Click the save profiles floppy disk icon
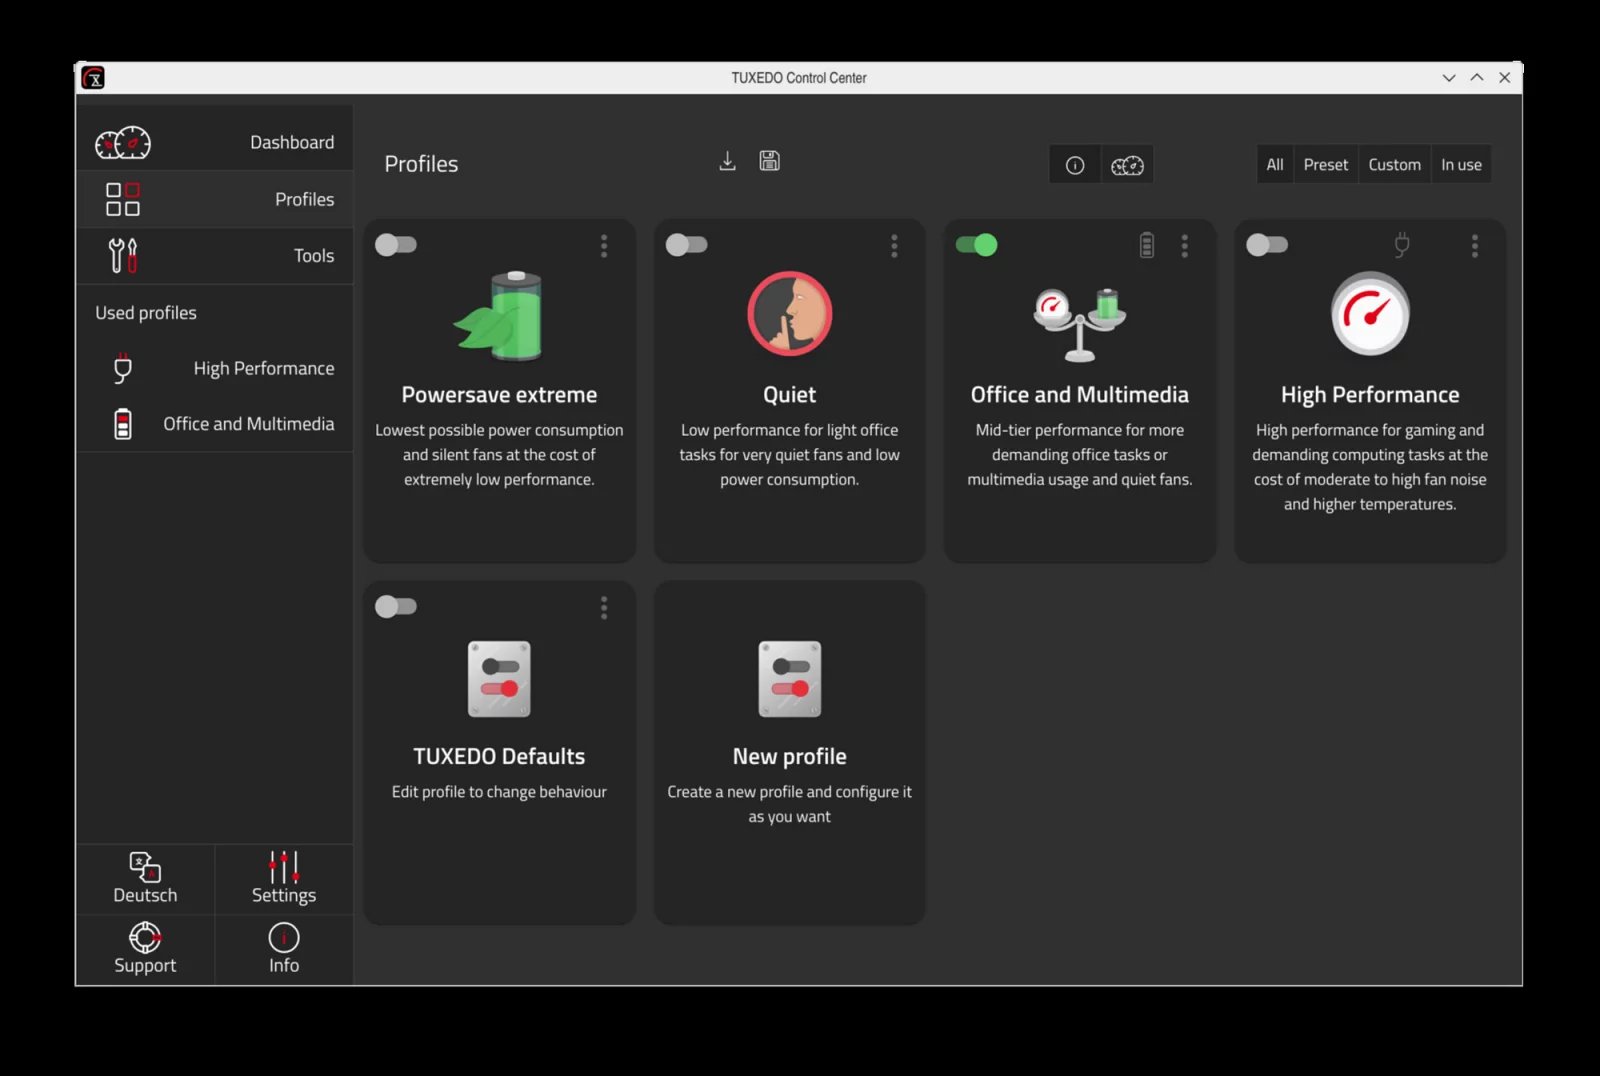Screen dimensions: 1600x1076 (x=769, y=161)
